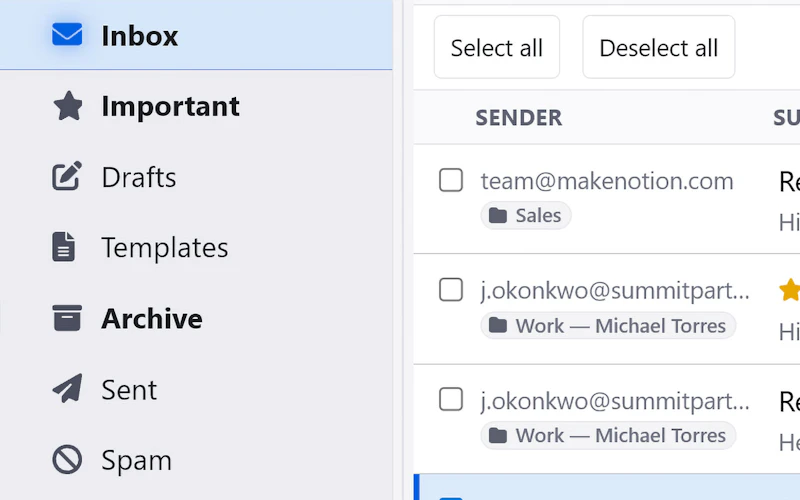Viewport: 800px width, 500px height.
Task: Click the Select all button
Action: pyautogui.click(x=497, y=47)
